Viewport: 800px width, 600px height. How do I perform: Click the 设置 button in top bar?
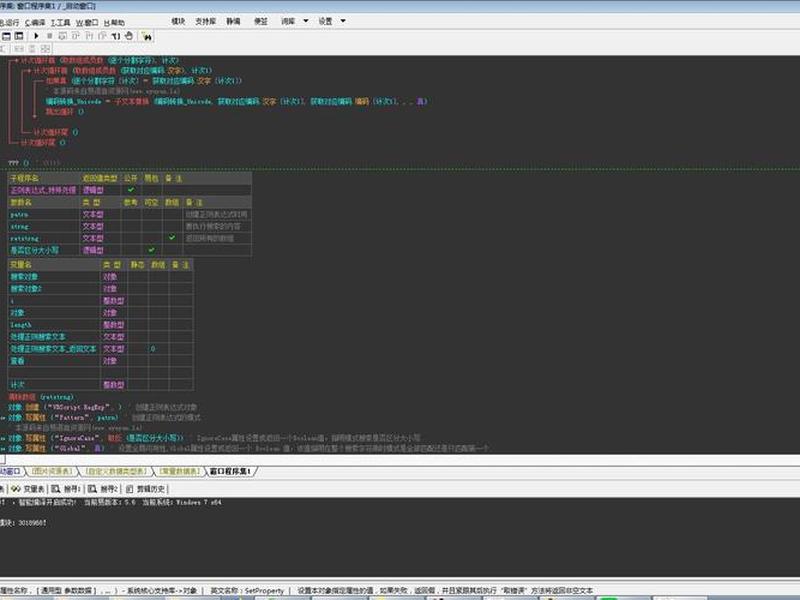326,21
